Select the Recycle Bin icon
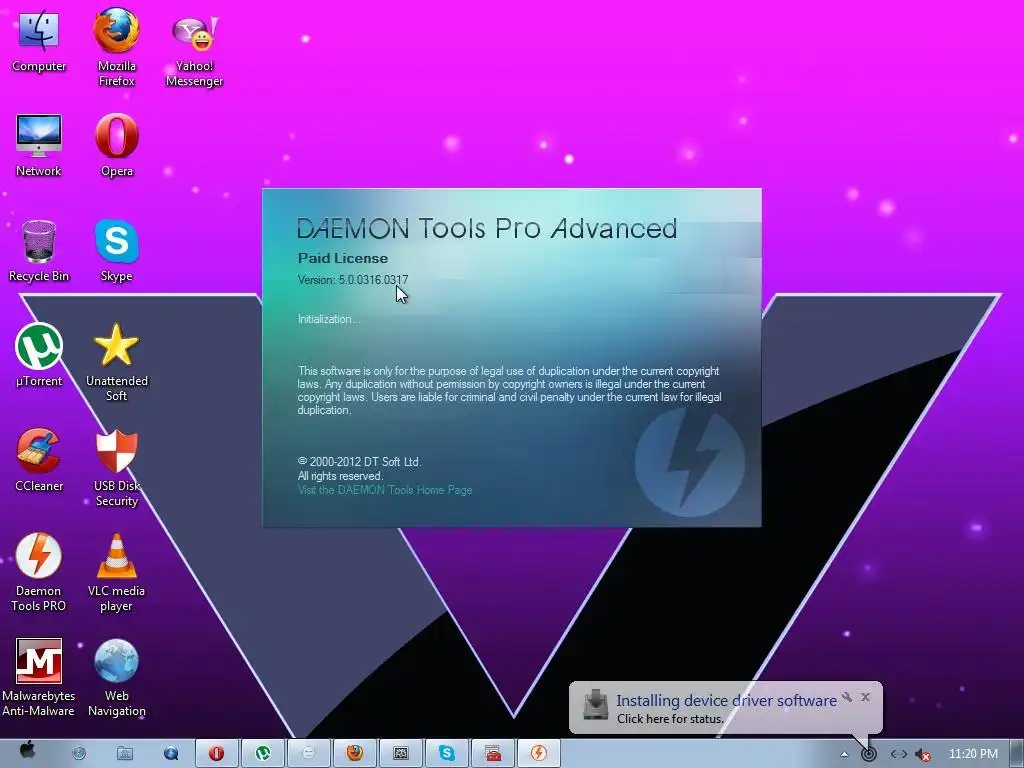This screenshot has width=1024, height=768. [39, 251]
